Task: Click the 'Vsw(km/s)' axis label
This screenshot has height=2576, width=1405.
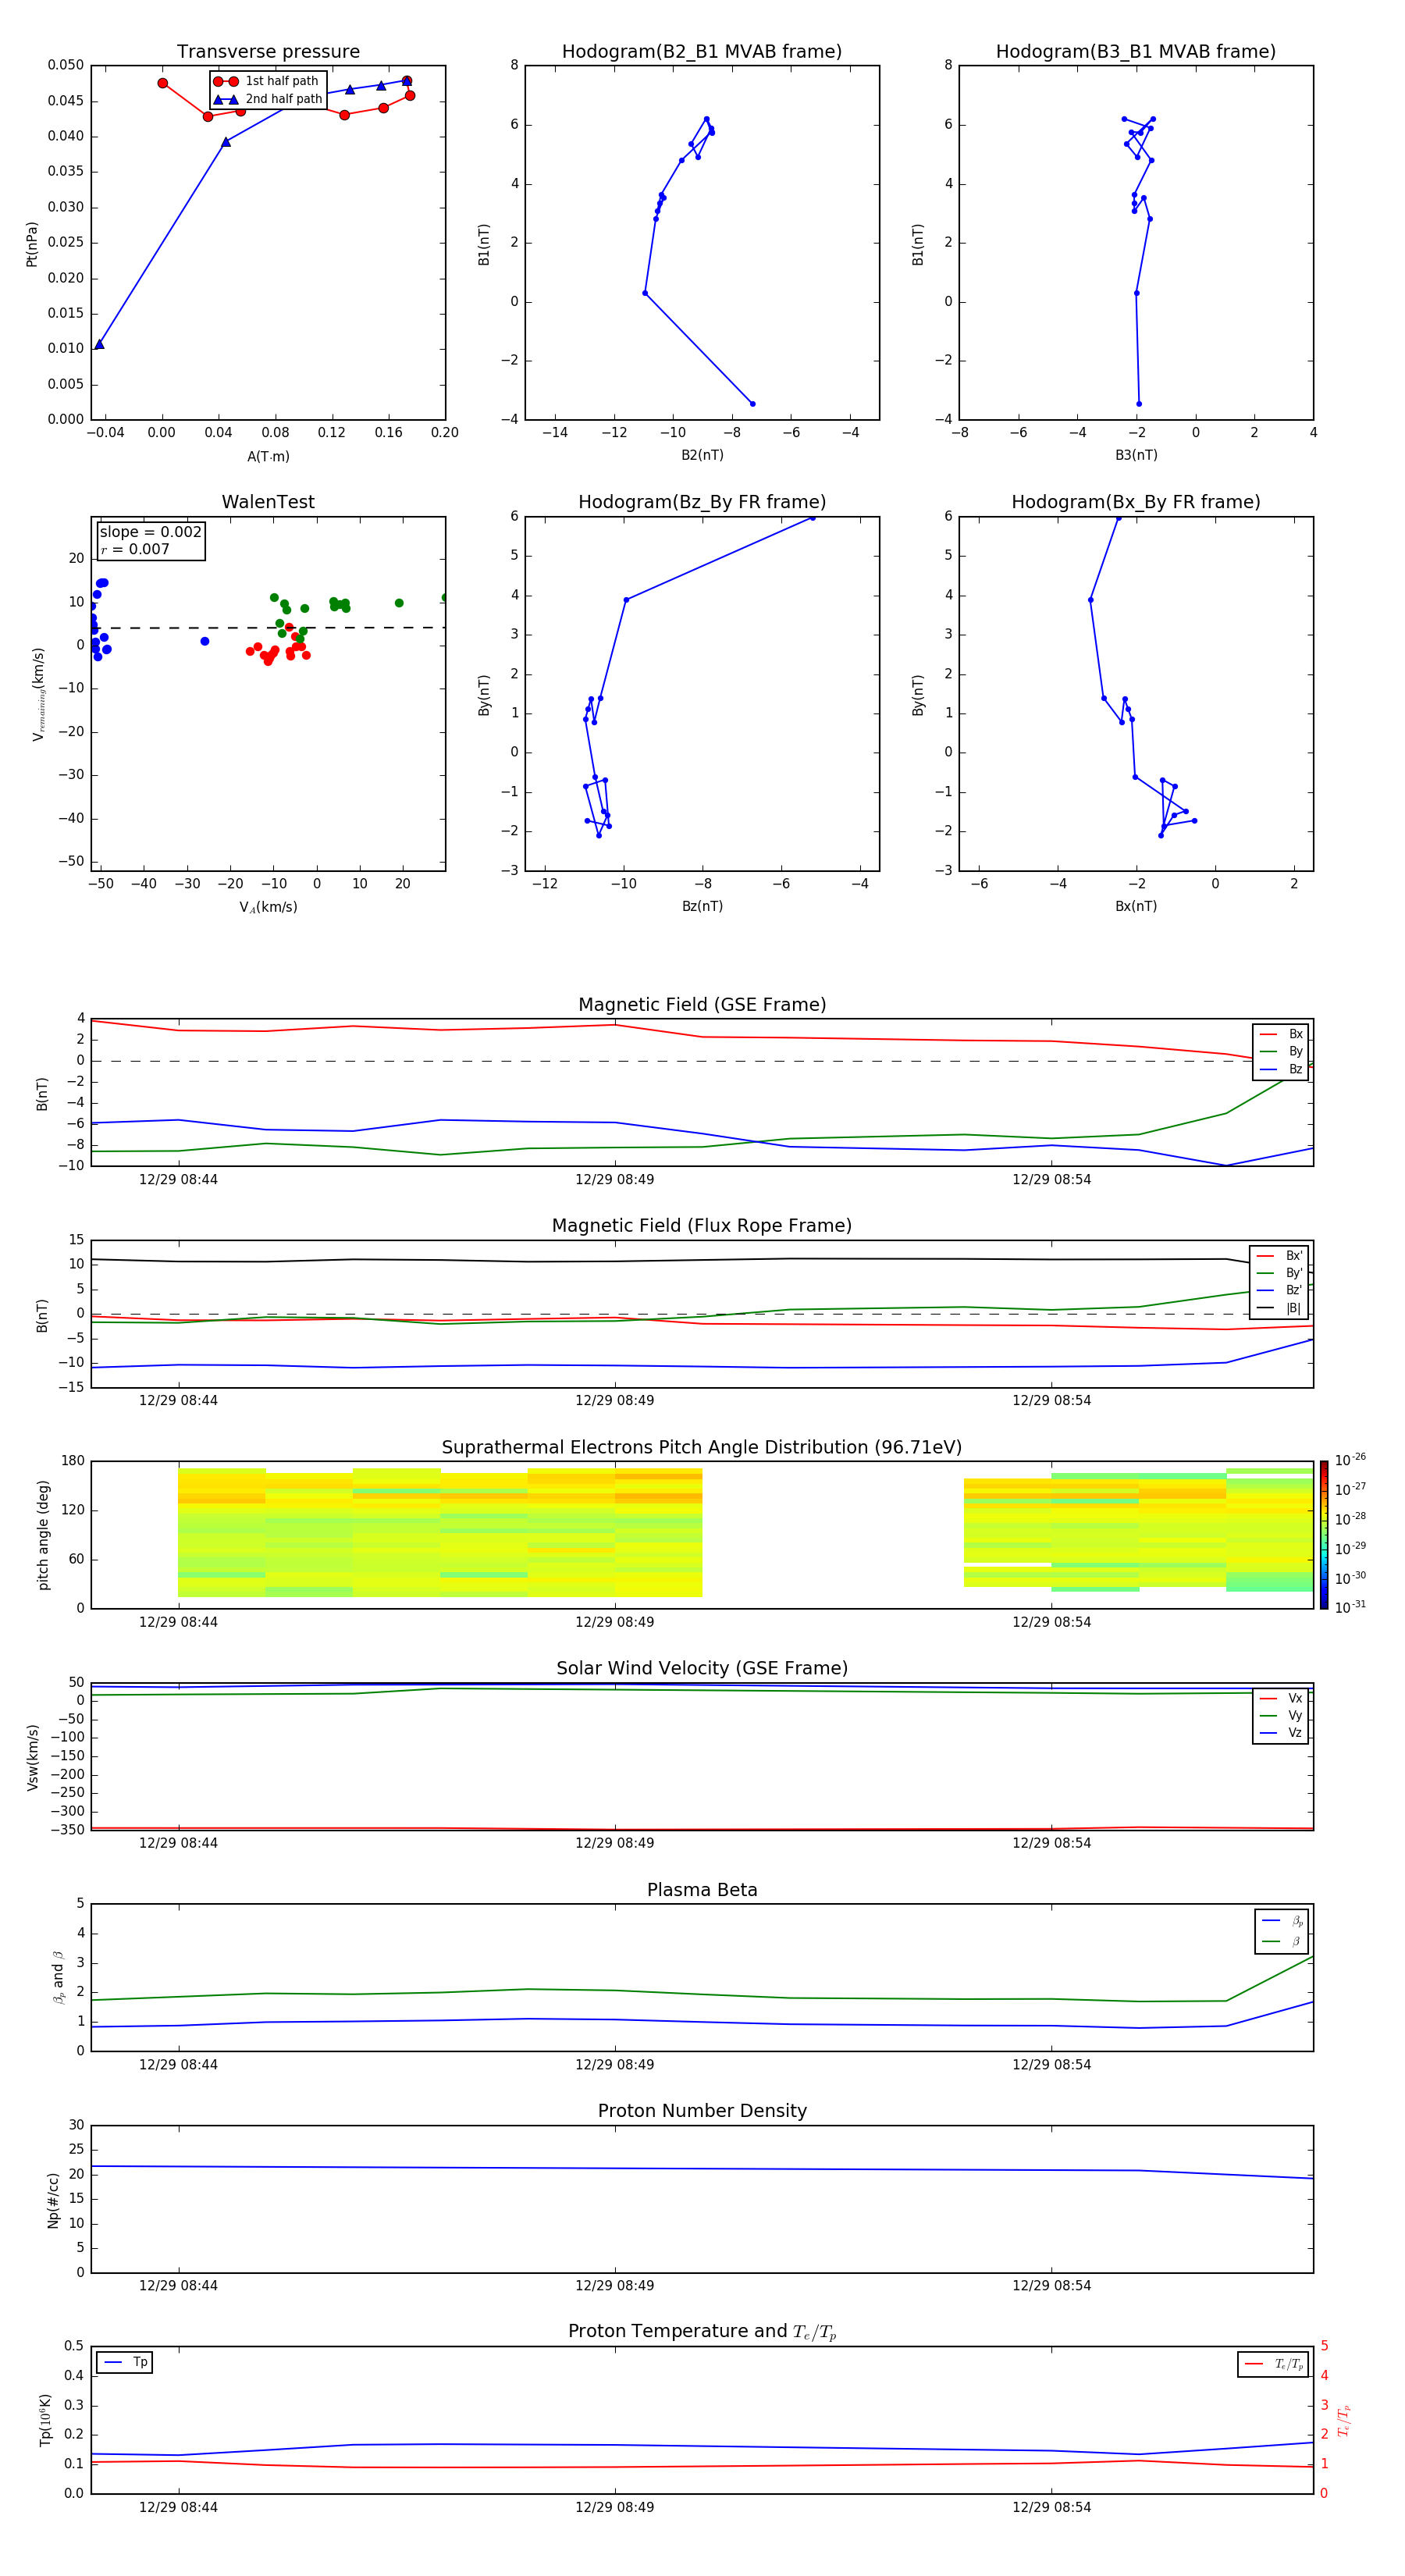Action: (x=33, y=1757)
